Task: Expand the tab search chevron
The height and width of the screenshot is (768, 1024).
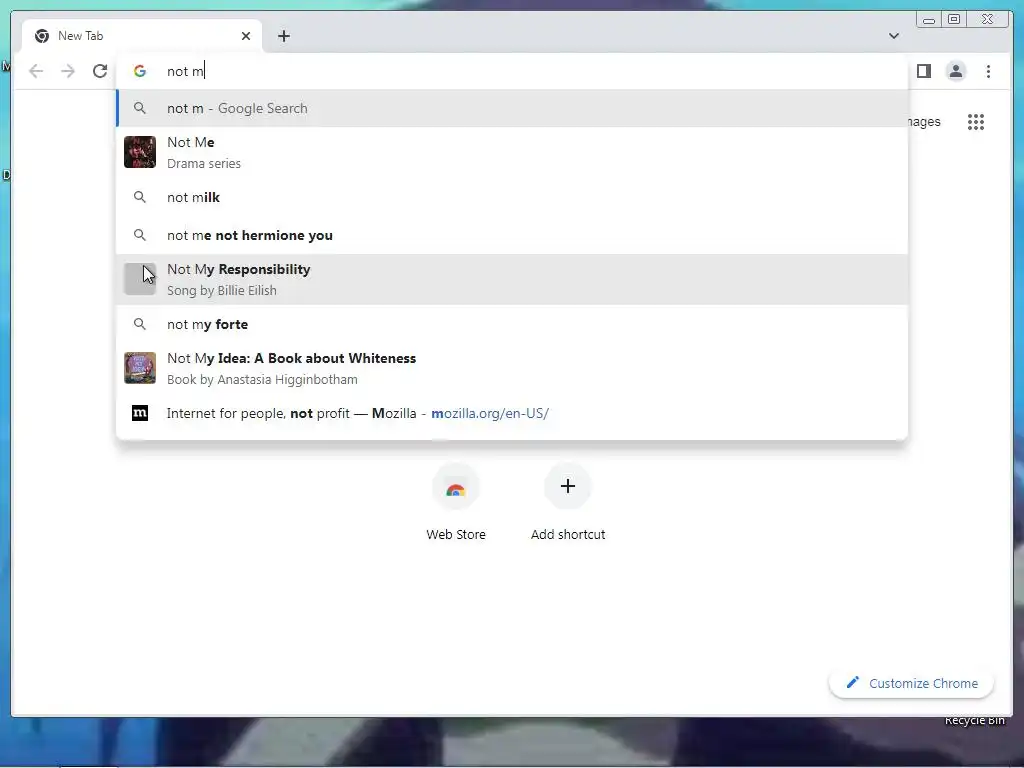Action: point(893,36)
